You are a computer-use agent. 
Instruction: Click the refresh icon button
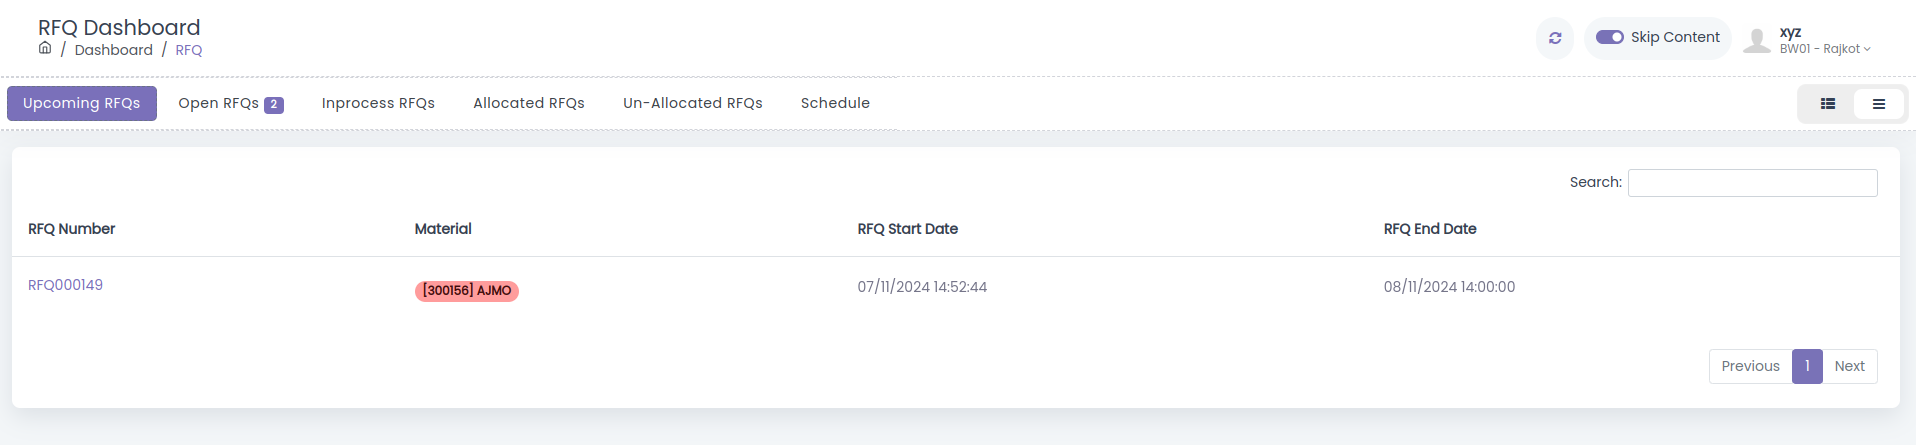point(1555,38)
